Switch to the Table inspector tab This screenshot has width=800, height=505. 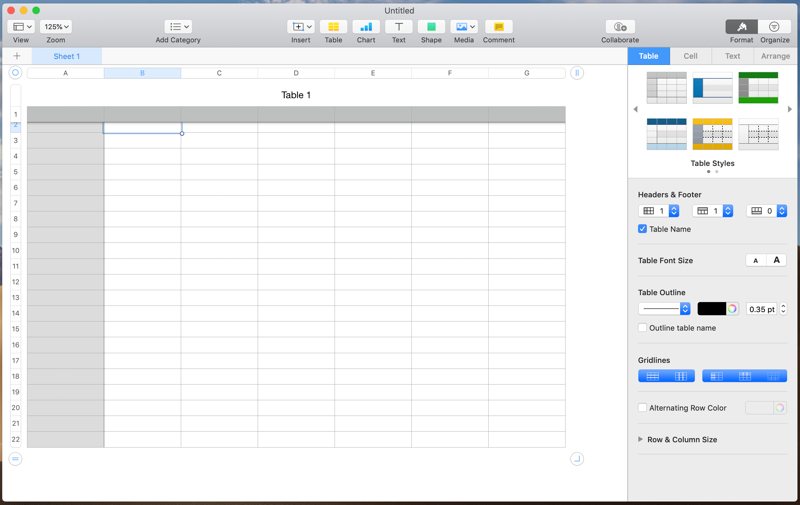[x=648, y=56]
